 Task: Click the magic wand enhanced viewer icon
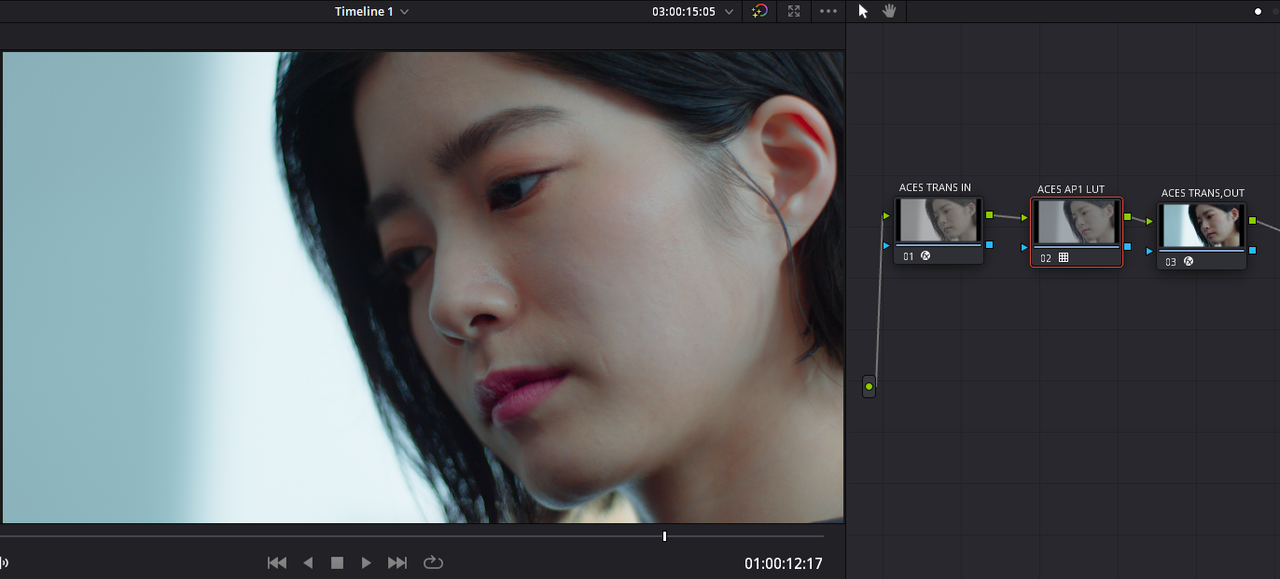click(760, 11)
